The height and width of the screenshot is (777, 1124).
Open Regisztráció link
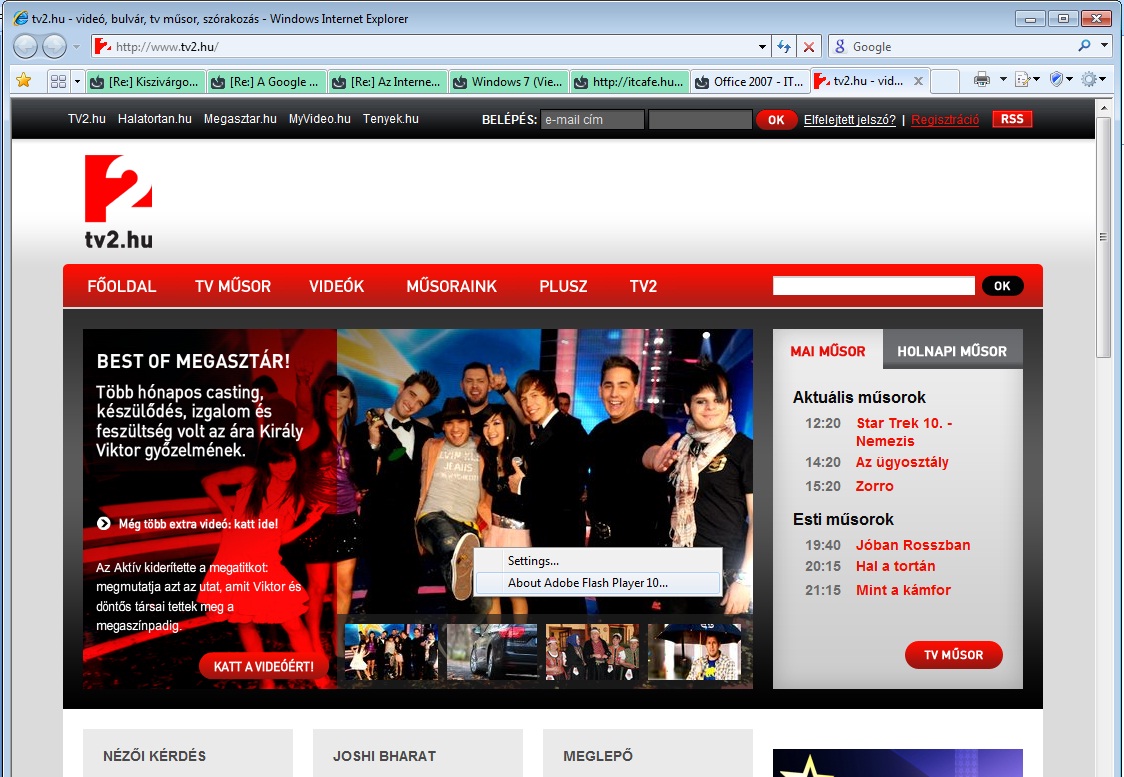(945, 120)
